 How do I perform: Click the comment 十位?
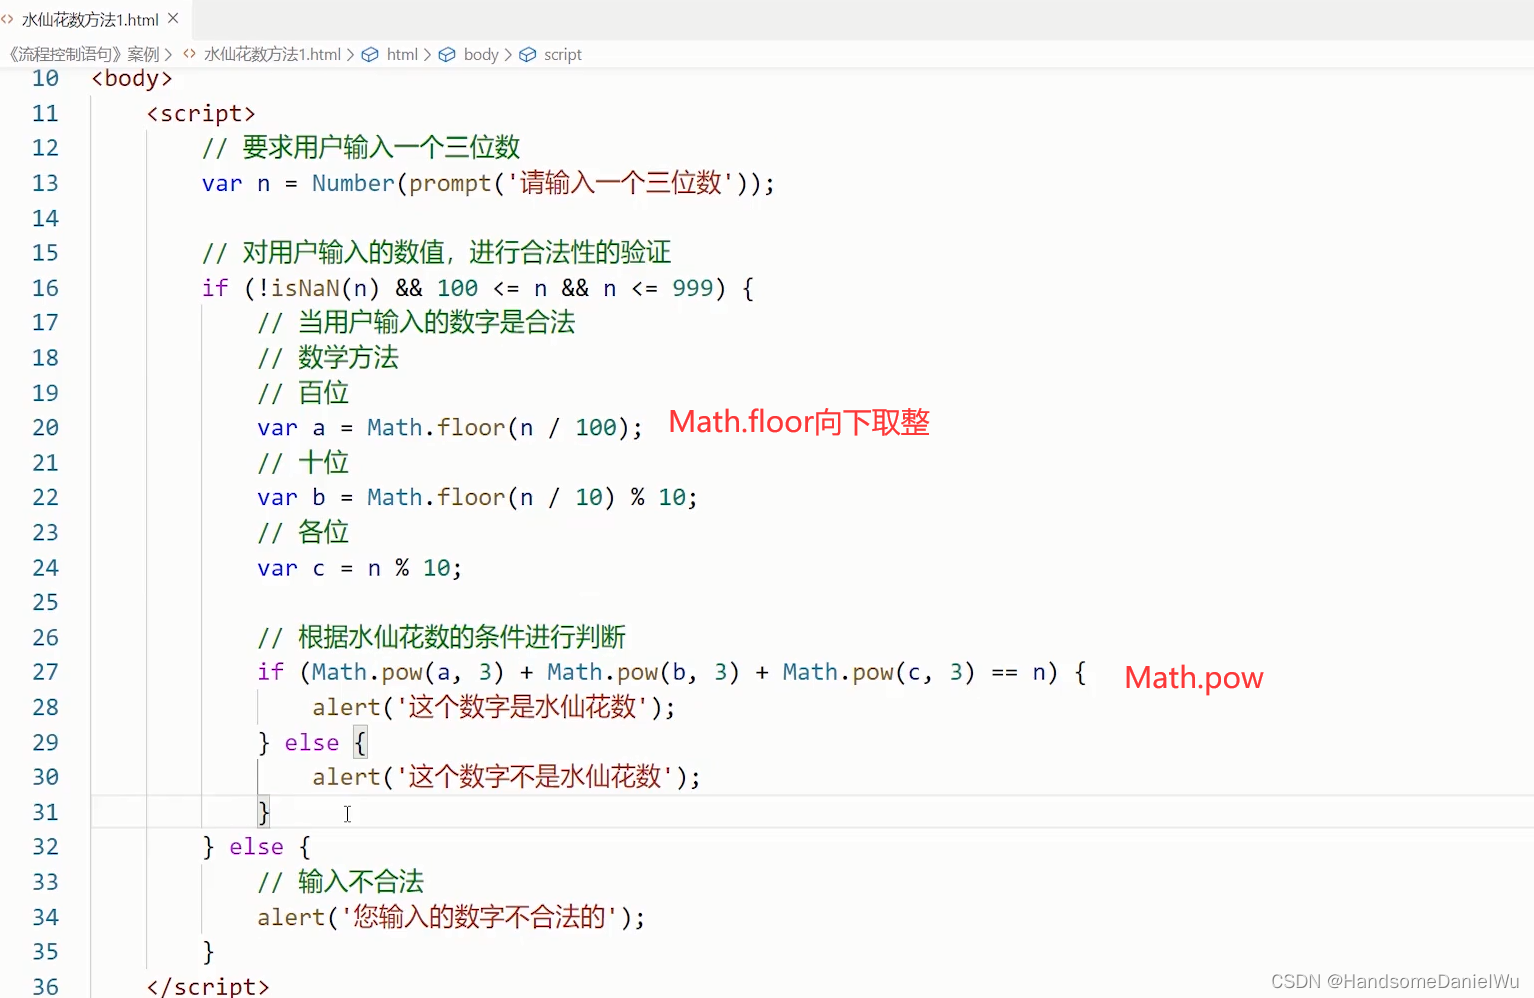303,463
